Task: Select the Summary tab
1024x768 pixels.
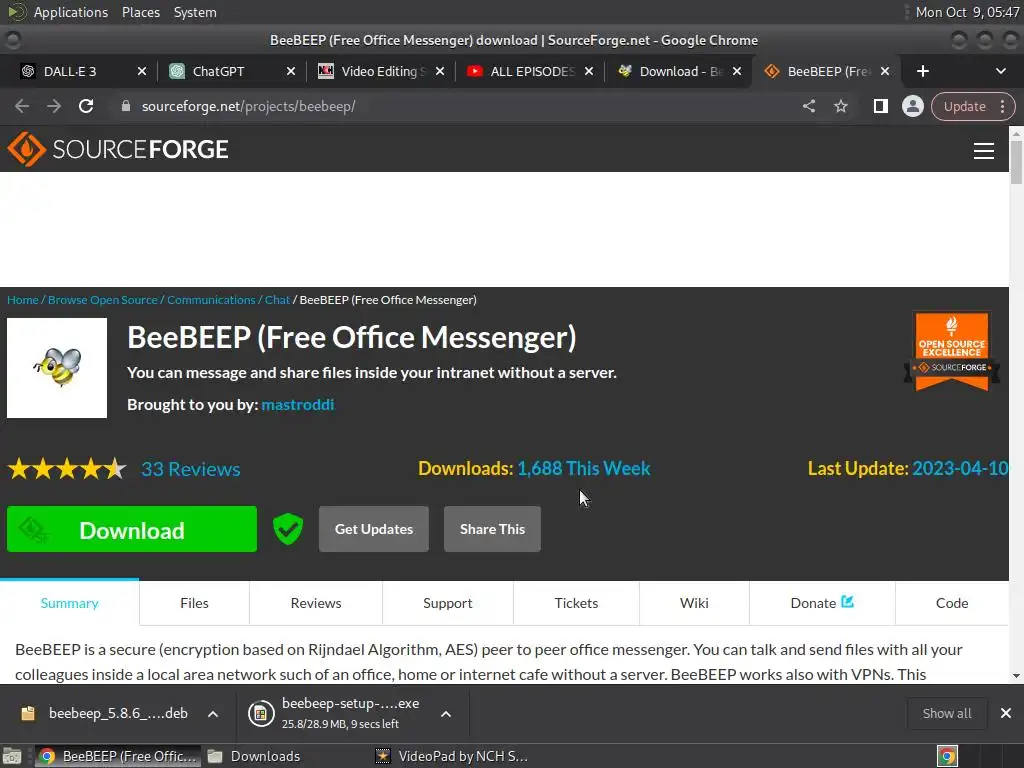Action: click(69, 603)
